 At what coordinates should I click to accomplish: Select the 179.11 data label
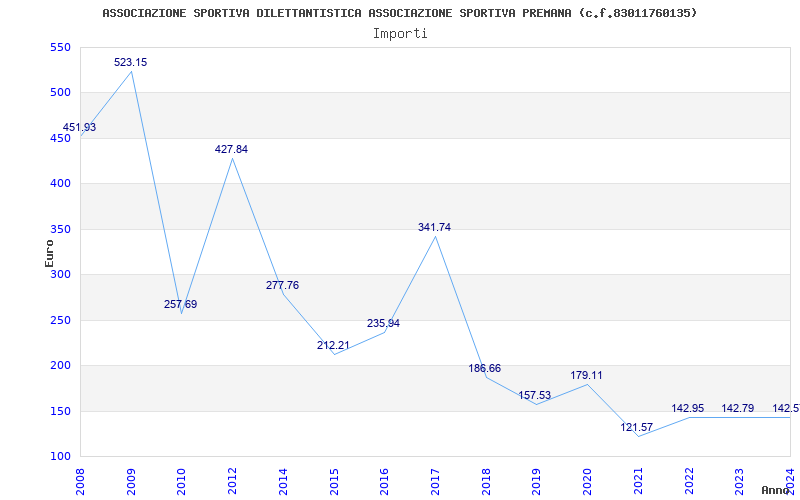586,376
